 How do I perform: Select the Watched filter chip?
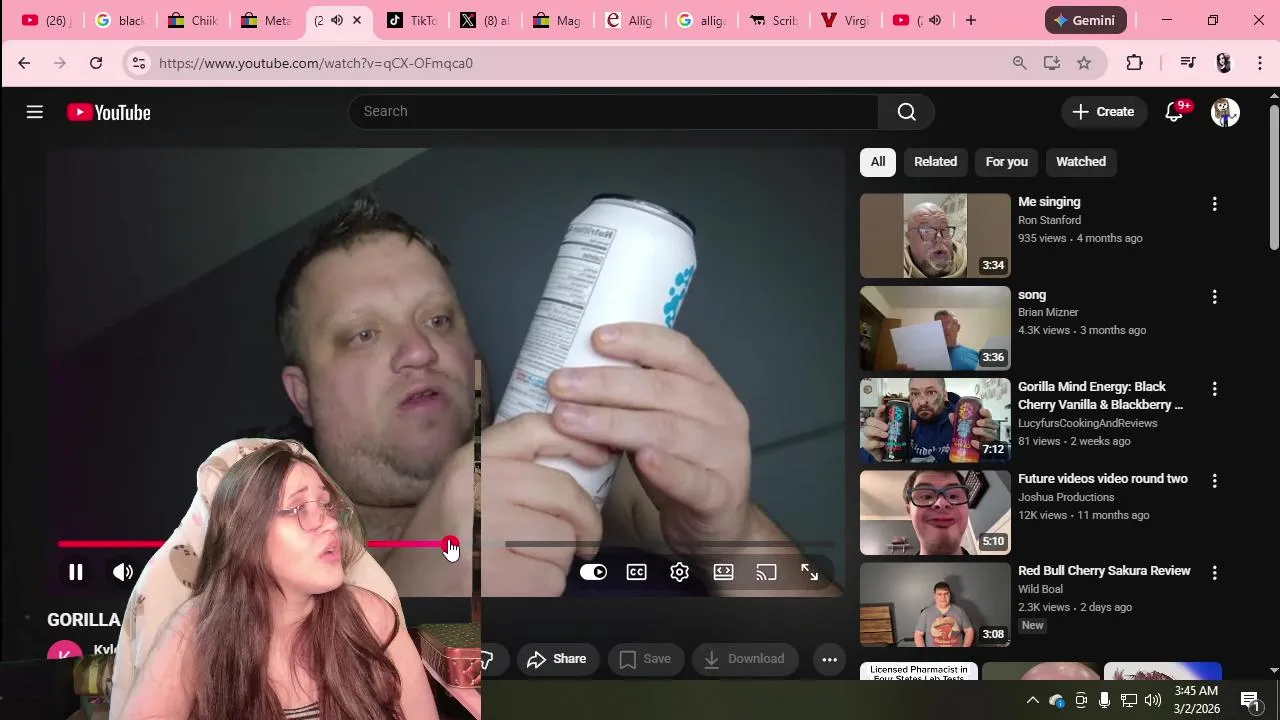[1081, 162]
